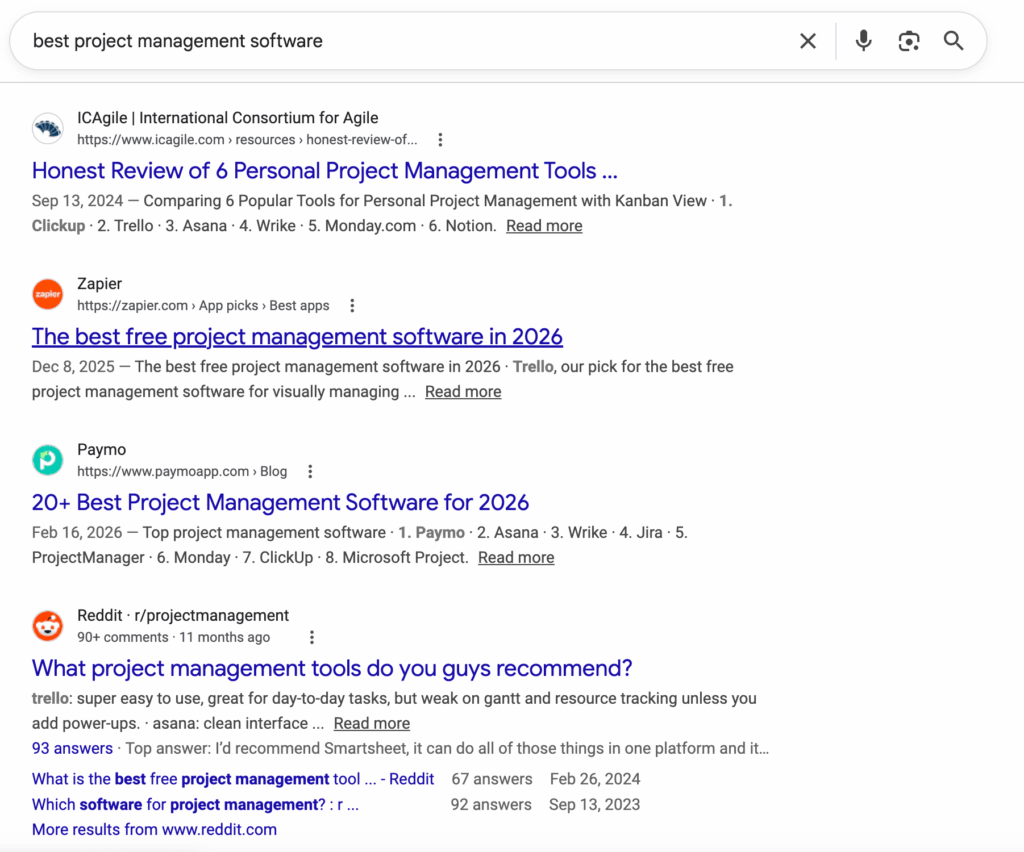The width and height of the screenshot is (1024, 852).
Task: Start voice search with microphone icon
Action: 863,41
